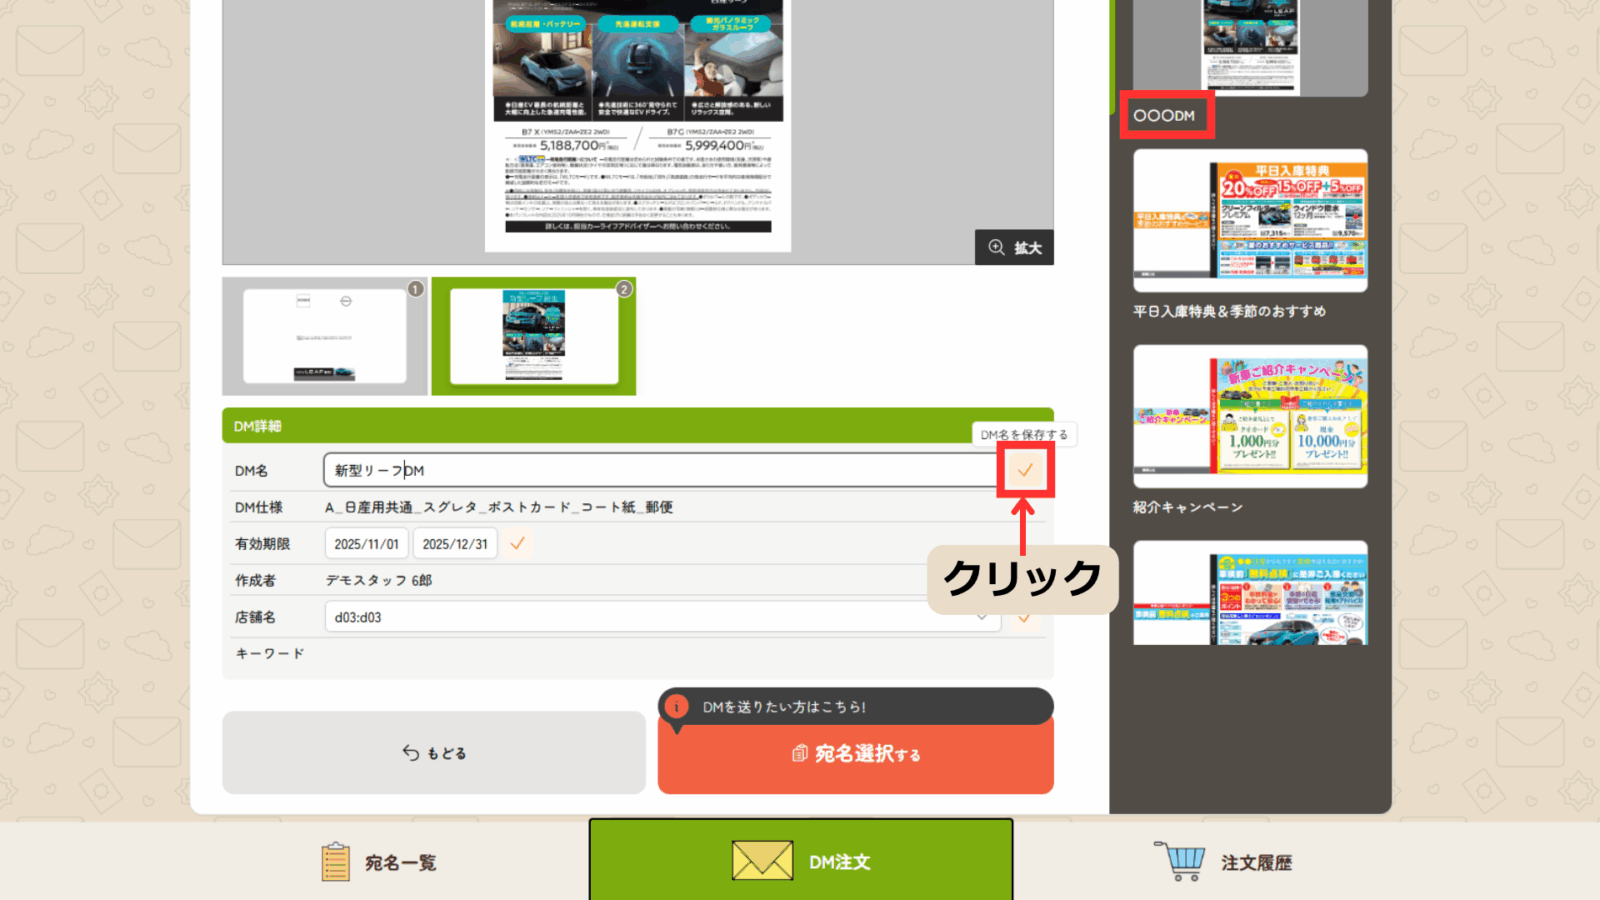Open 宛名一覧 clipboard tab
This screenshot has width=1600, height=900.
point(380,862)
